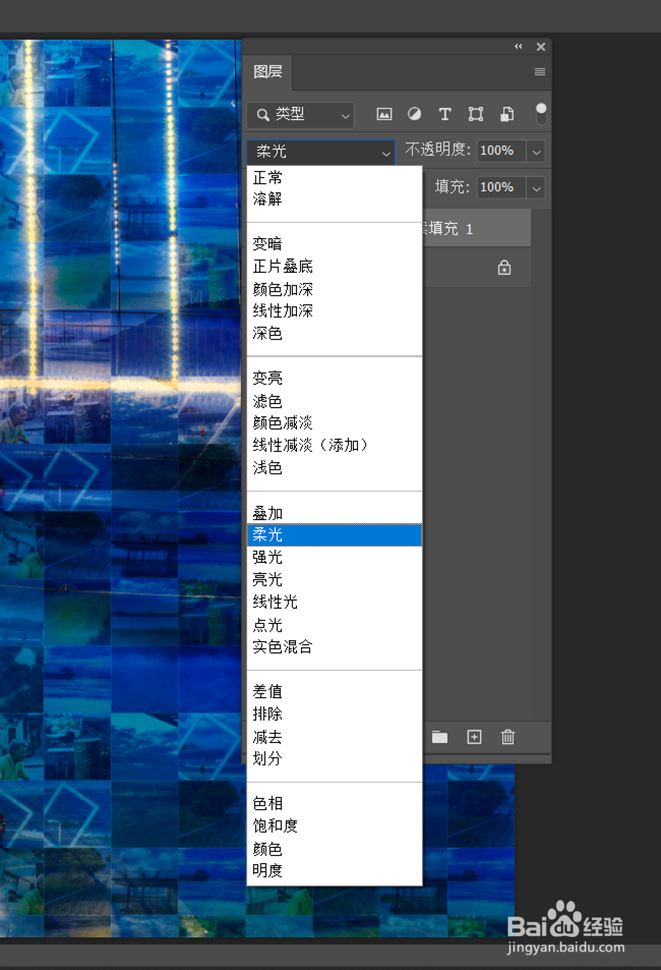Select 线性加深 blend mode

pos(335,311)
